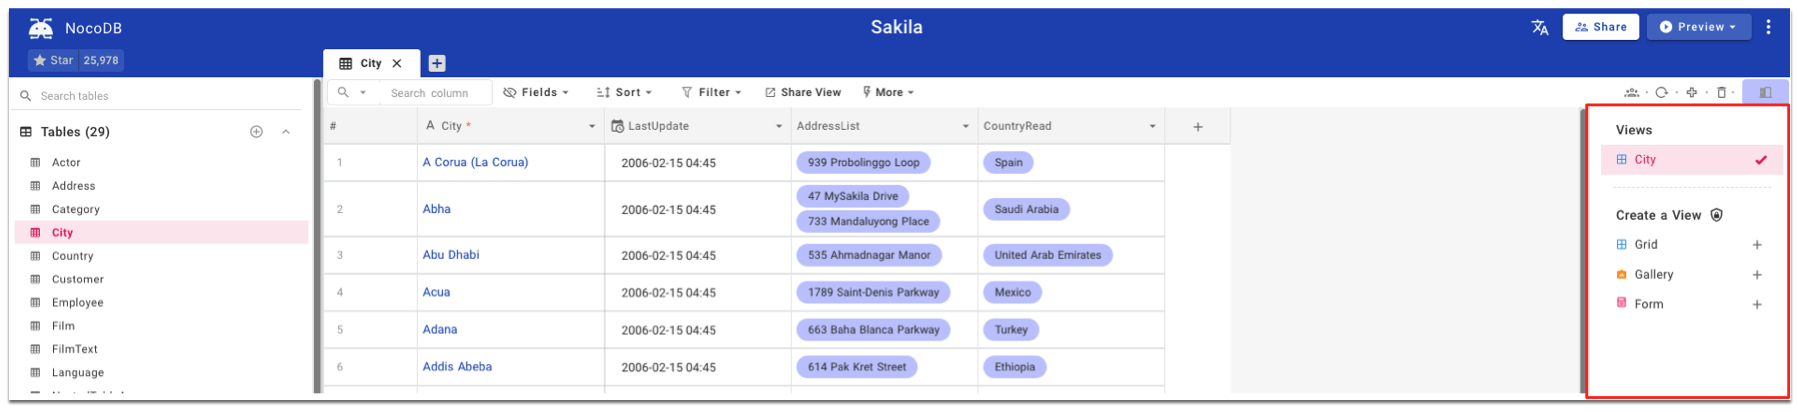Click into Search column field
The image size is (1798, 412).
(x=437, y=93)
